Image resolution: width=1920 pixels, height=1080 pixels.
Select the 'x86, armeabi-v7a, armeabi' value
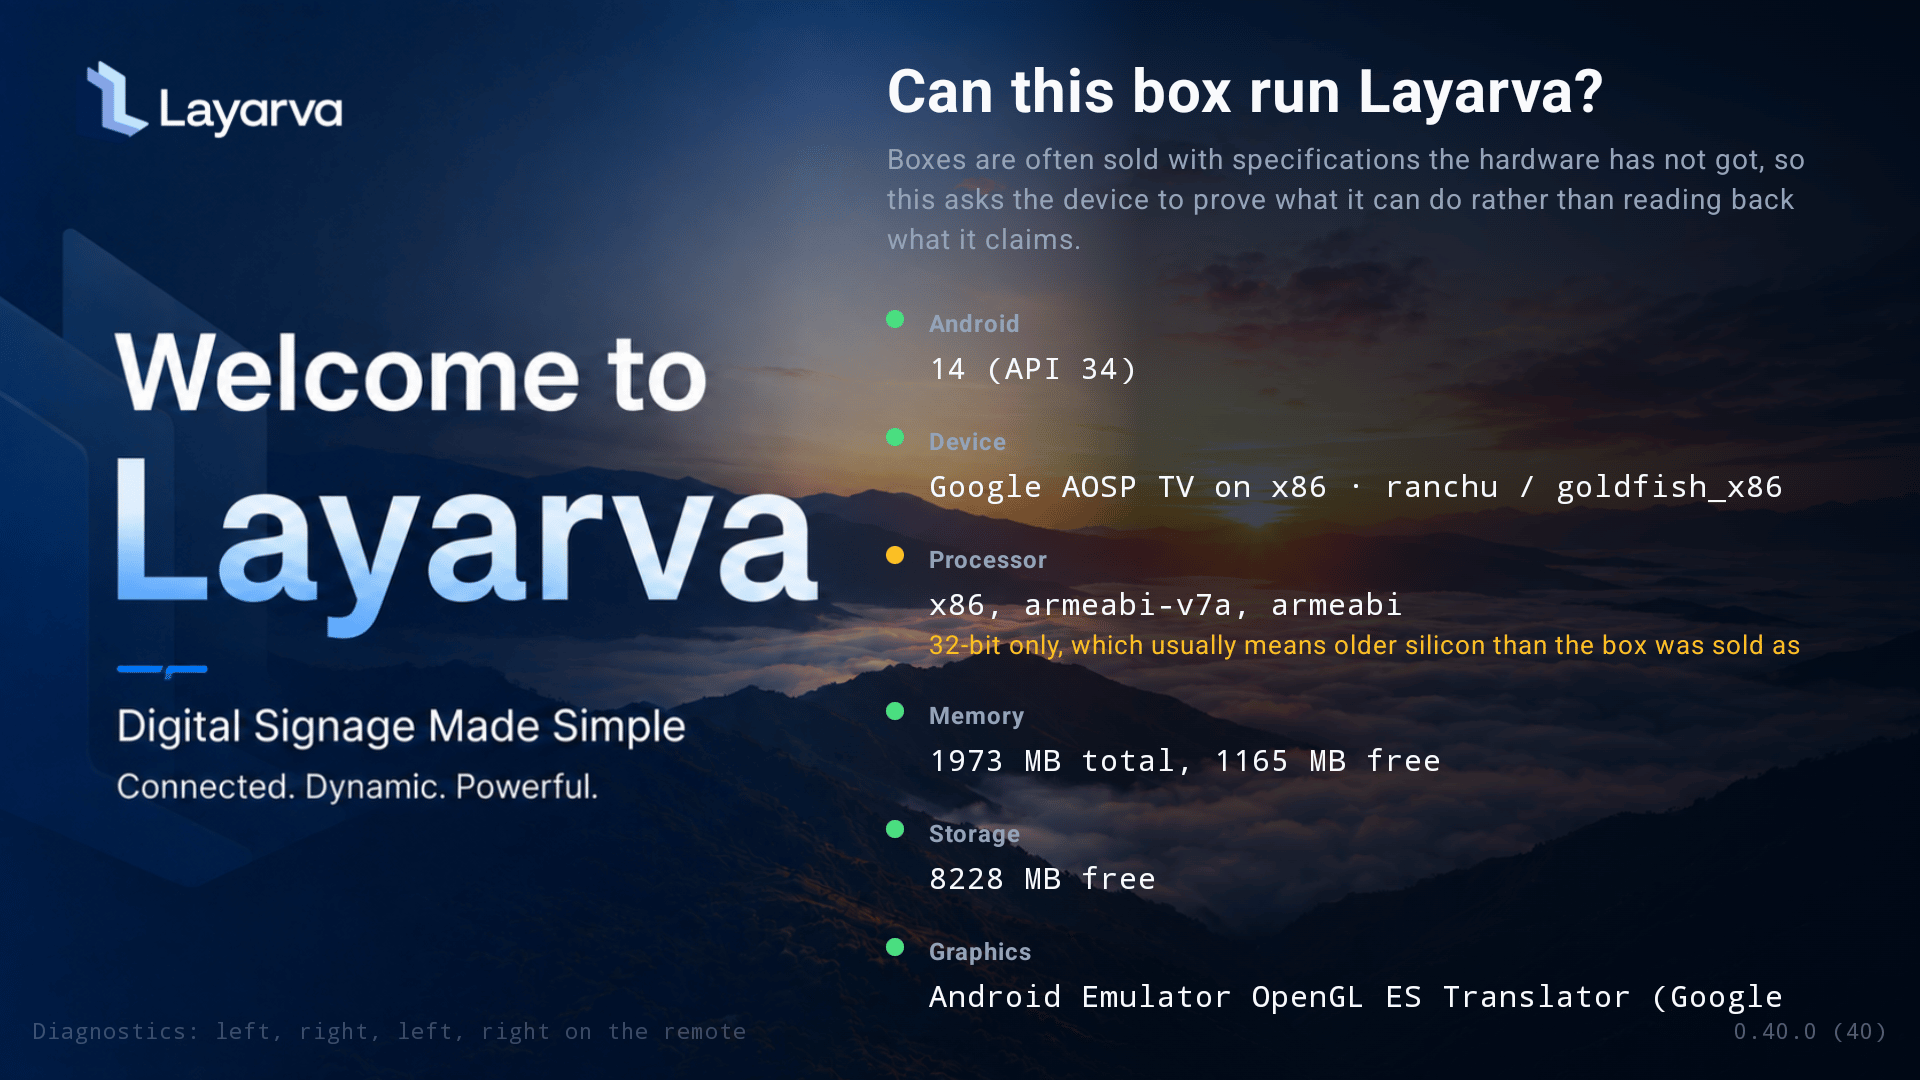(x=1166, y=605)
